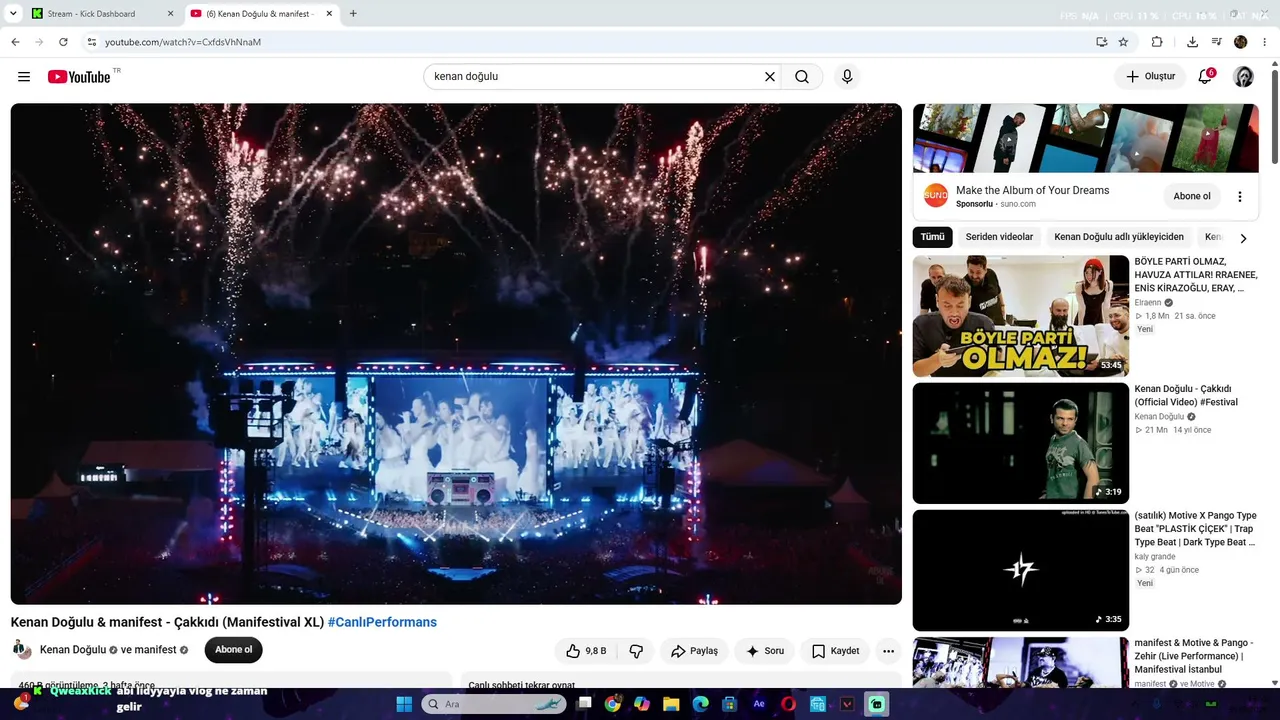
Task: Open the BÖYLE PARTİ OLMAZ video thumbnail
Action: coord(1021,316)
